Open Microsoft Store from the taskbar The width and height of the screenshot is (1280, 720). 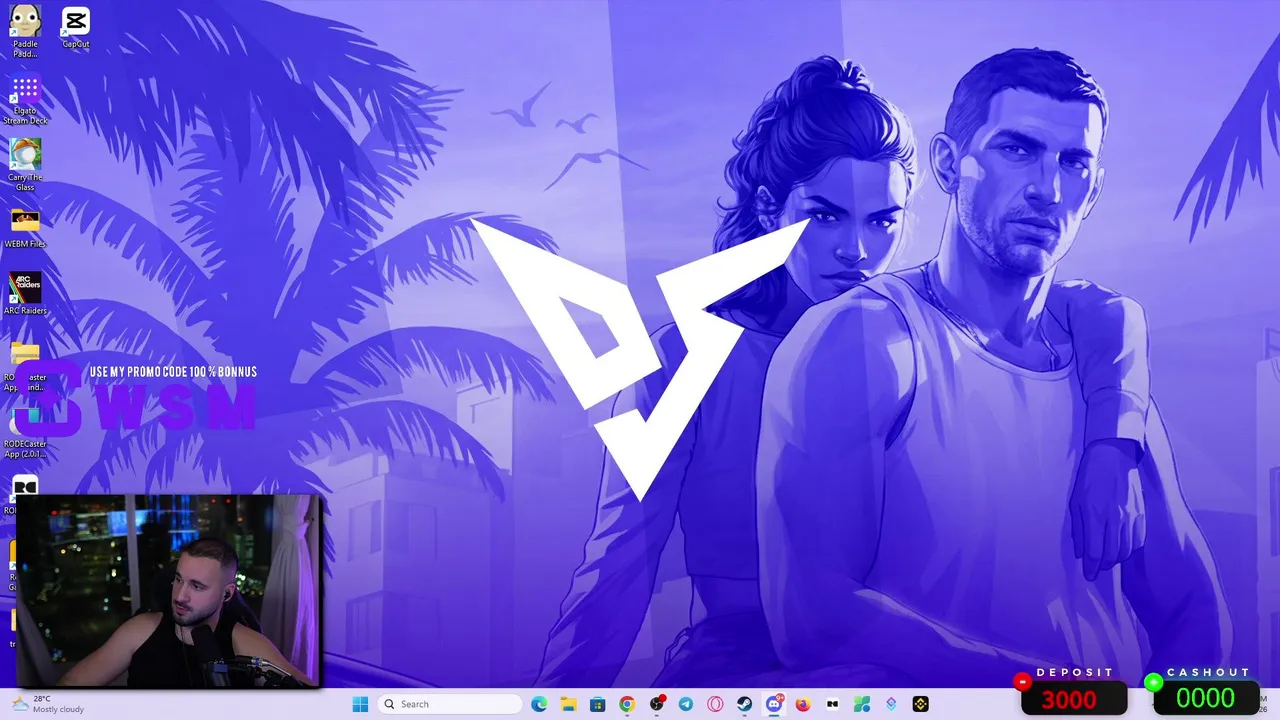click(x=597, y=704)
